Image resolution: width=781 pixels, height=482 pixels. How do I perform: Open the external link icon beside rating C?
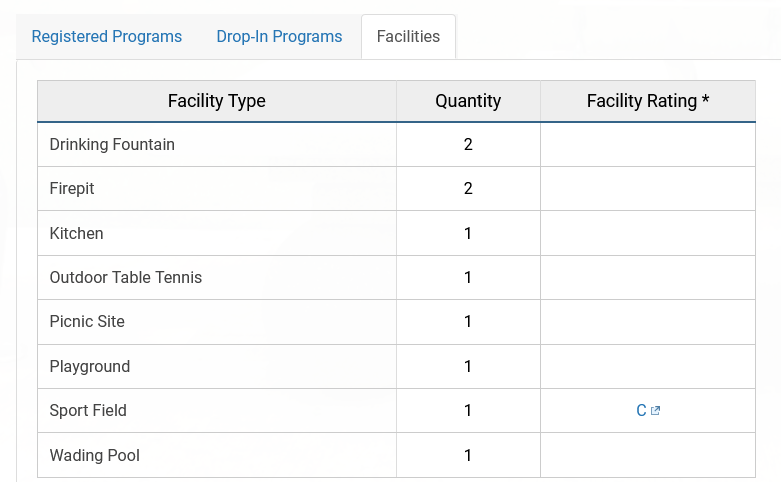tap(655, 411)
